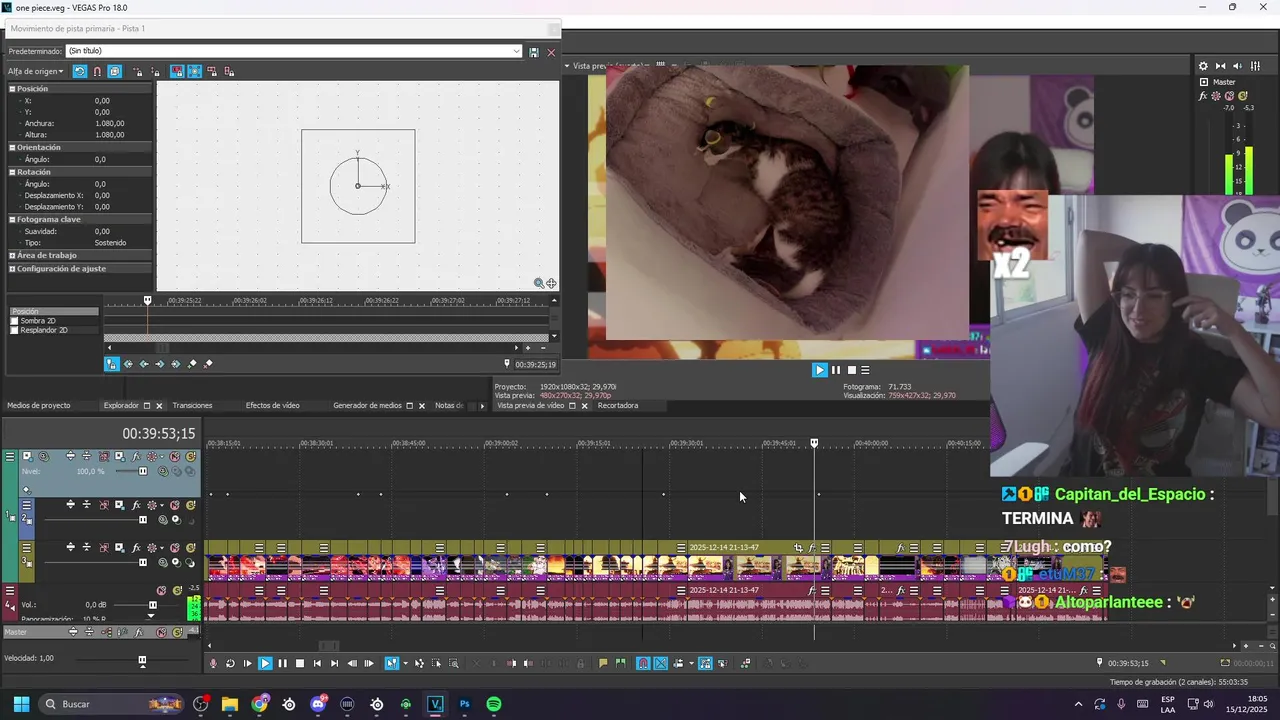Solo video track 1
The width and height of the screenshot is (1280, 720).
click(191, 456)
